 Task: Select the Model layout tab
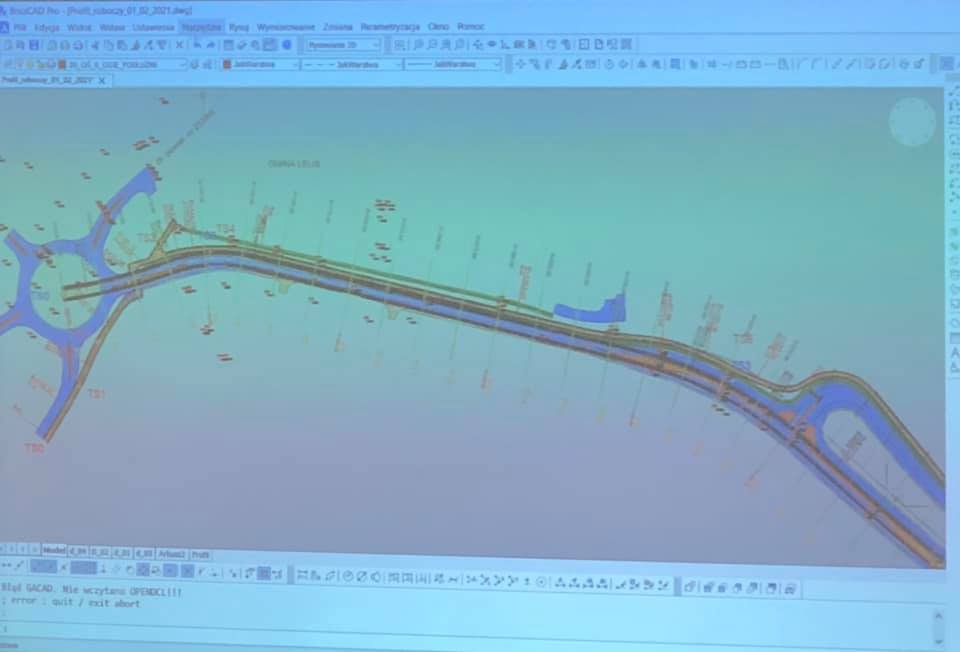pos(54,551)
